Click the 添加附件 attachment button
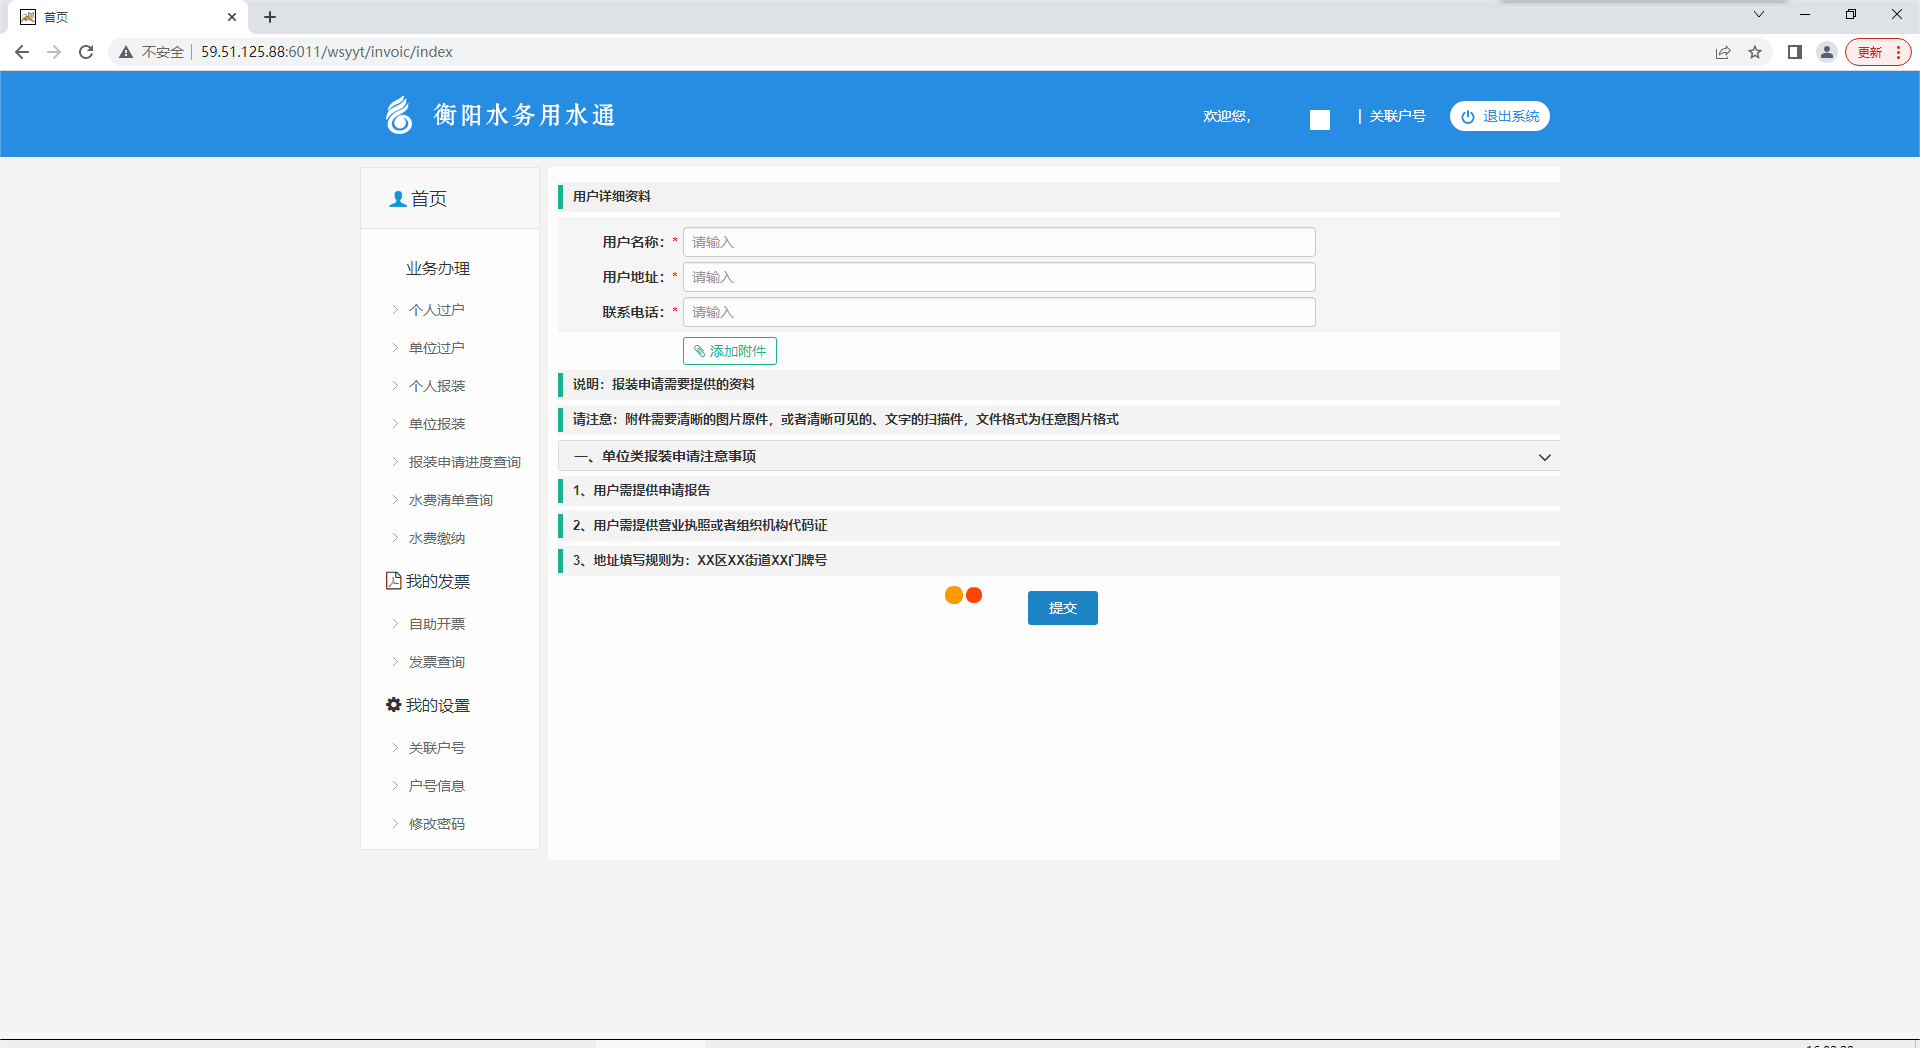Screen dimensions: 1920x1048 point(730,351)
